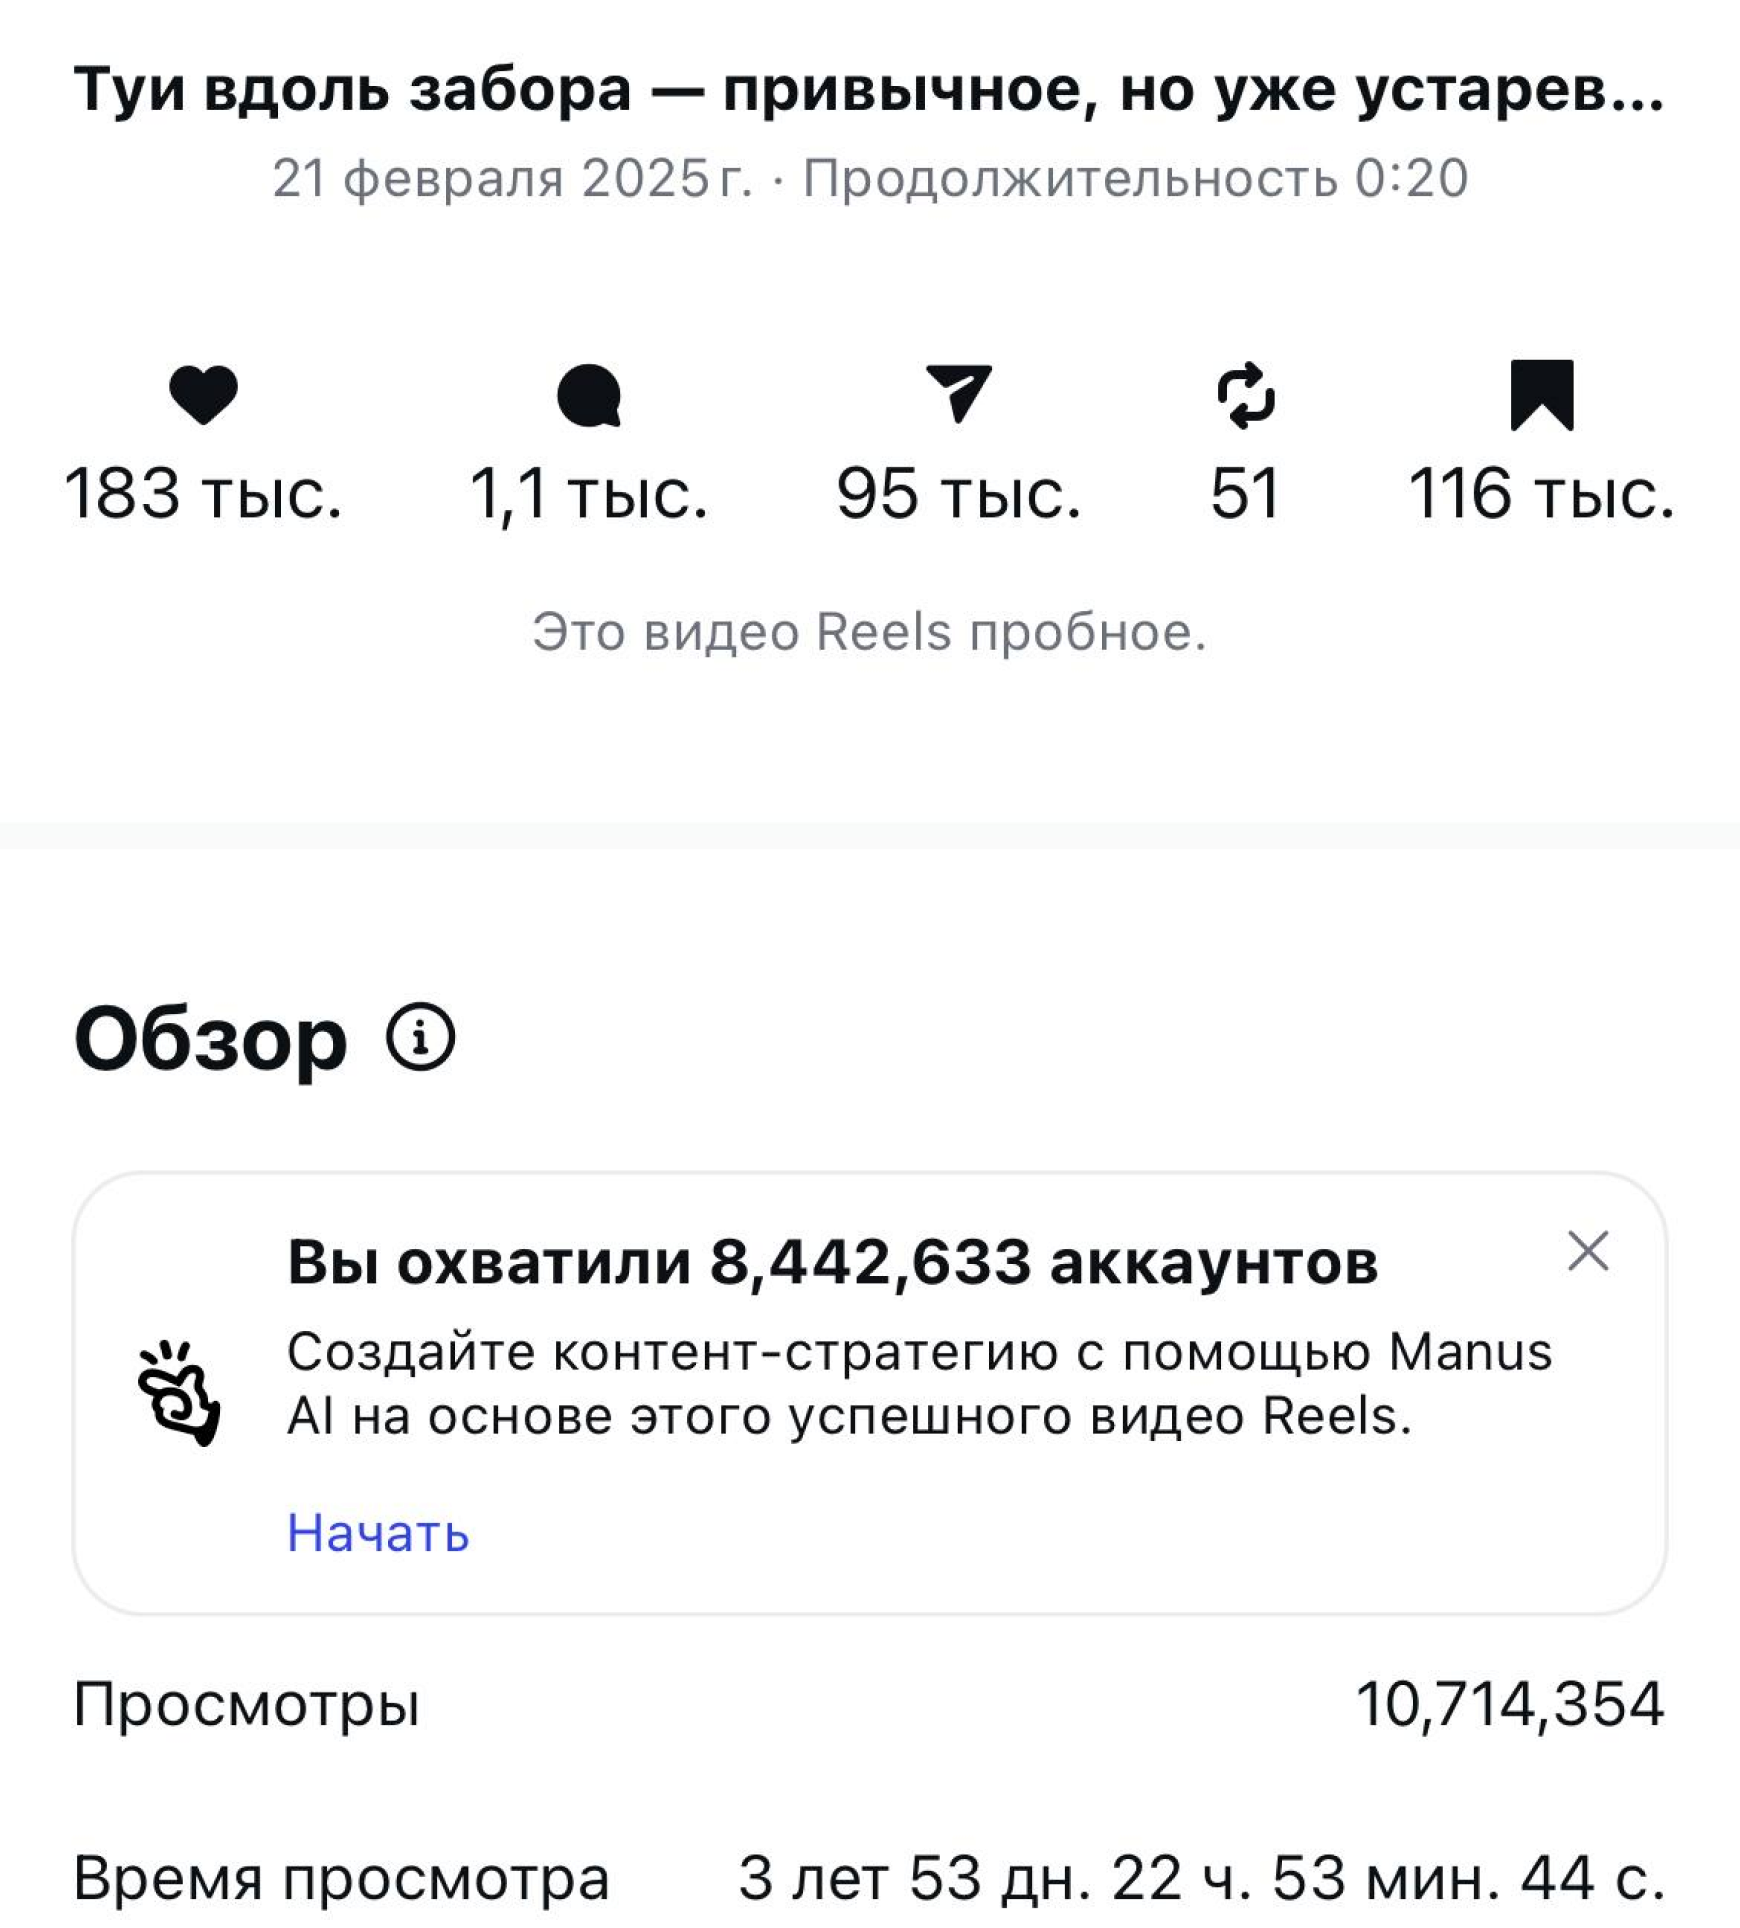The height and width of the screenshot is (1928, 1740).
Task: Click the 116 тыс. saves count
Action: pyautogui.click(x=1541, y=493)
